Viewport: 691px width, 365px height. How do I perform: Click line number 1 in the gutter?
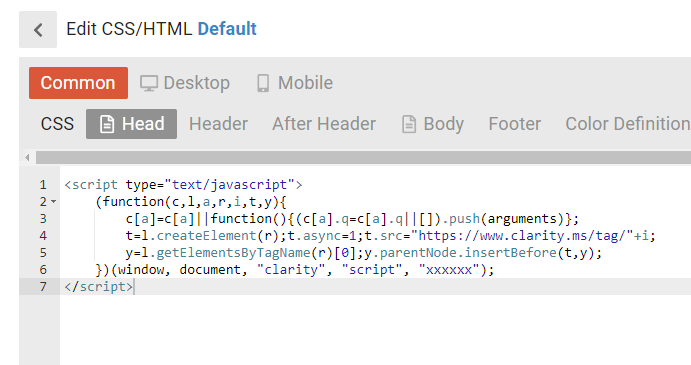(43, 185)
